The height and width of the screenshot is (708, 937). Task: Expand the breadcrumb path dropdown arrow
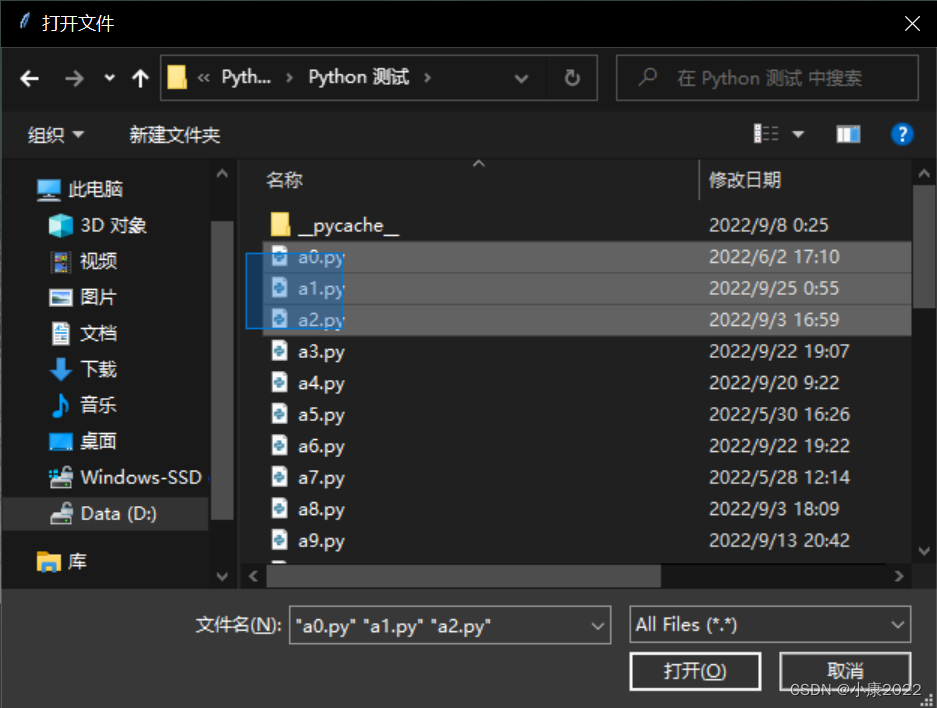pyautogui.click(x=521, y=77)
